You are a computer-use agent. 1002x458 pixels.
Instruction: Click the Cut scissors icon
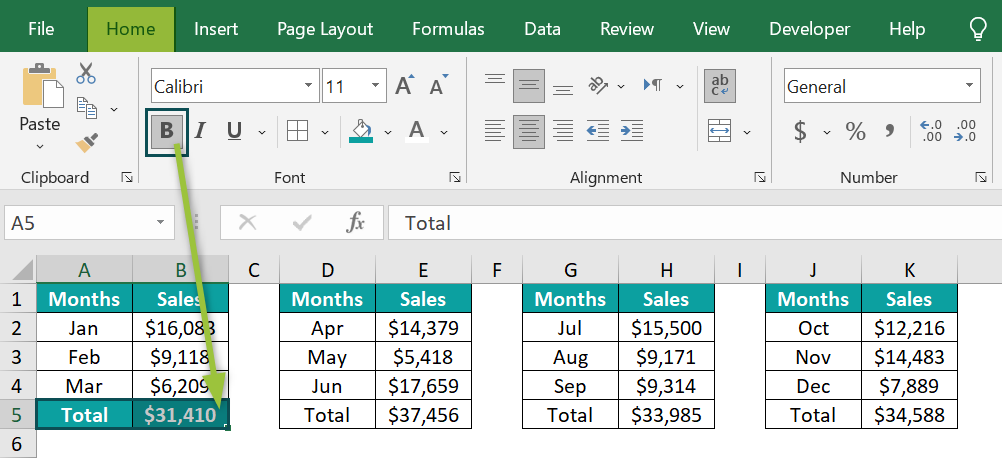[86, 73]
